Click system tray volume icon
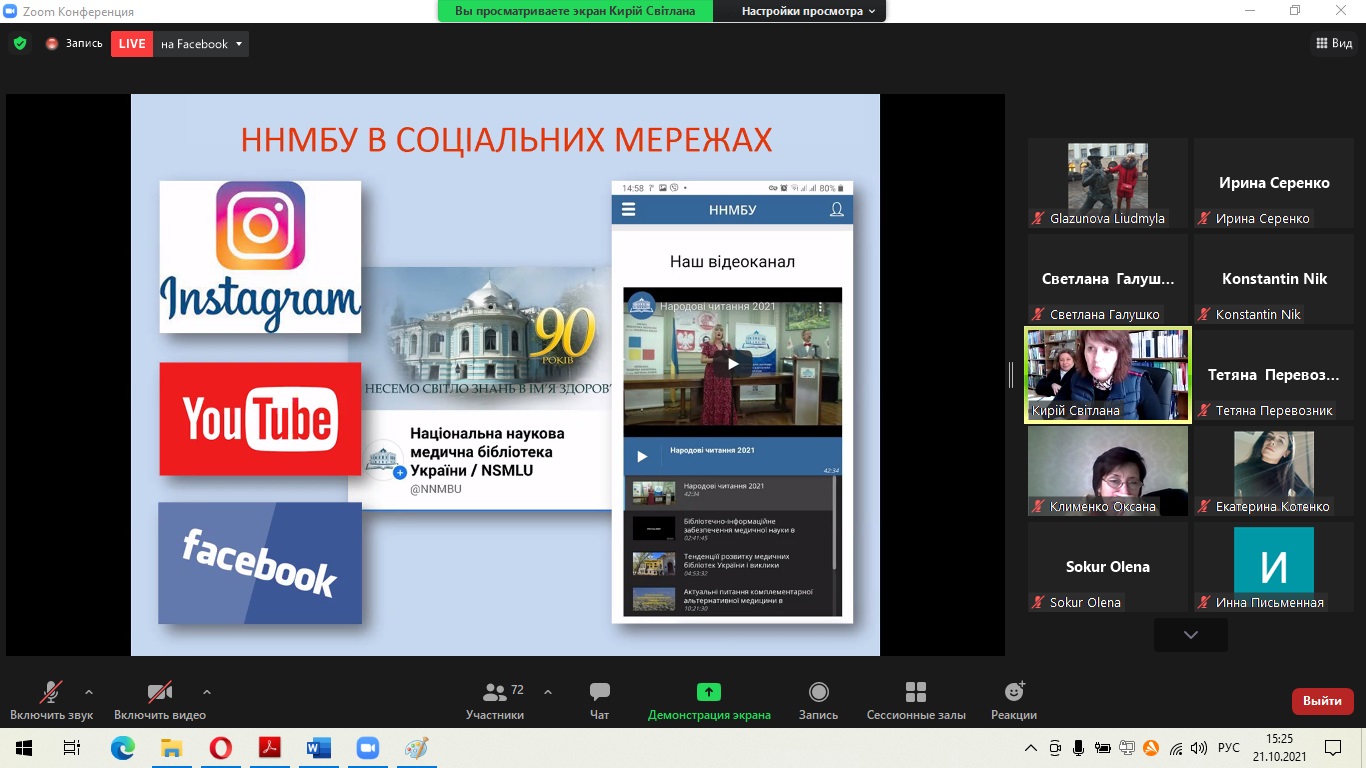Viewport: 1366px width, 768px height. pos(1198,748)
